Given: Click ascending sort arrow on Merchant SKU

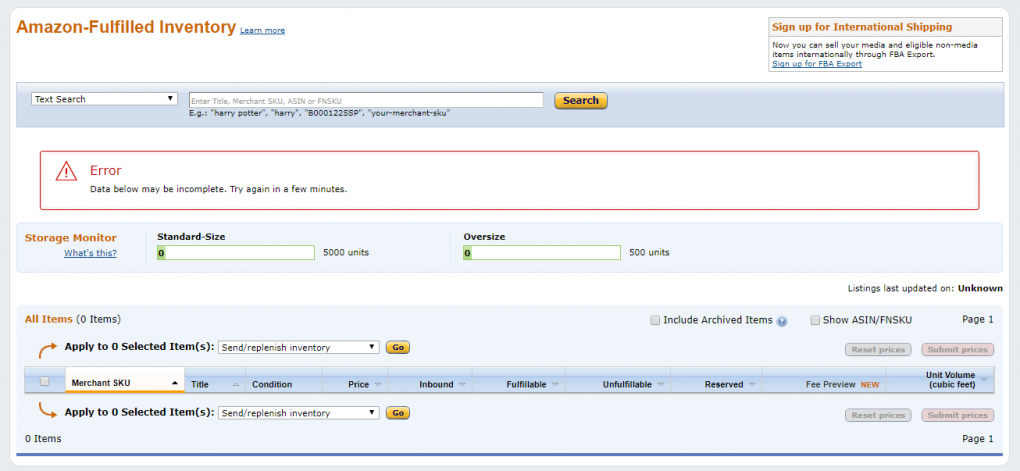Looking at the screenshot, I should [174, 384].
